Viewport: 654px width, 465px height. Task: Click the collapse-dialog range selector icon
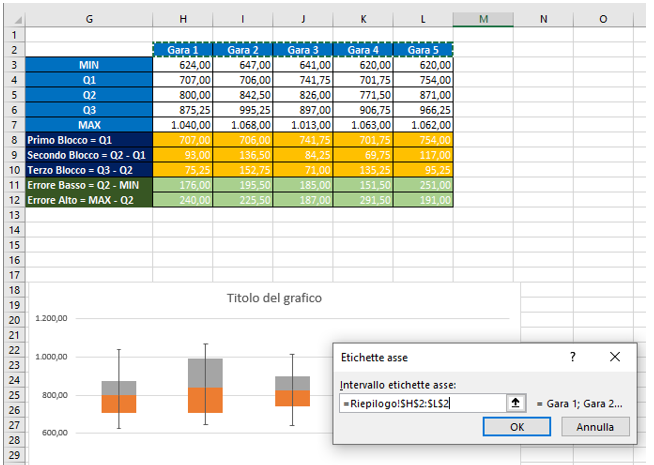[x=516, y=403]
